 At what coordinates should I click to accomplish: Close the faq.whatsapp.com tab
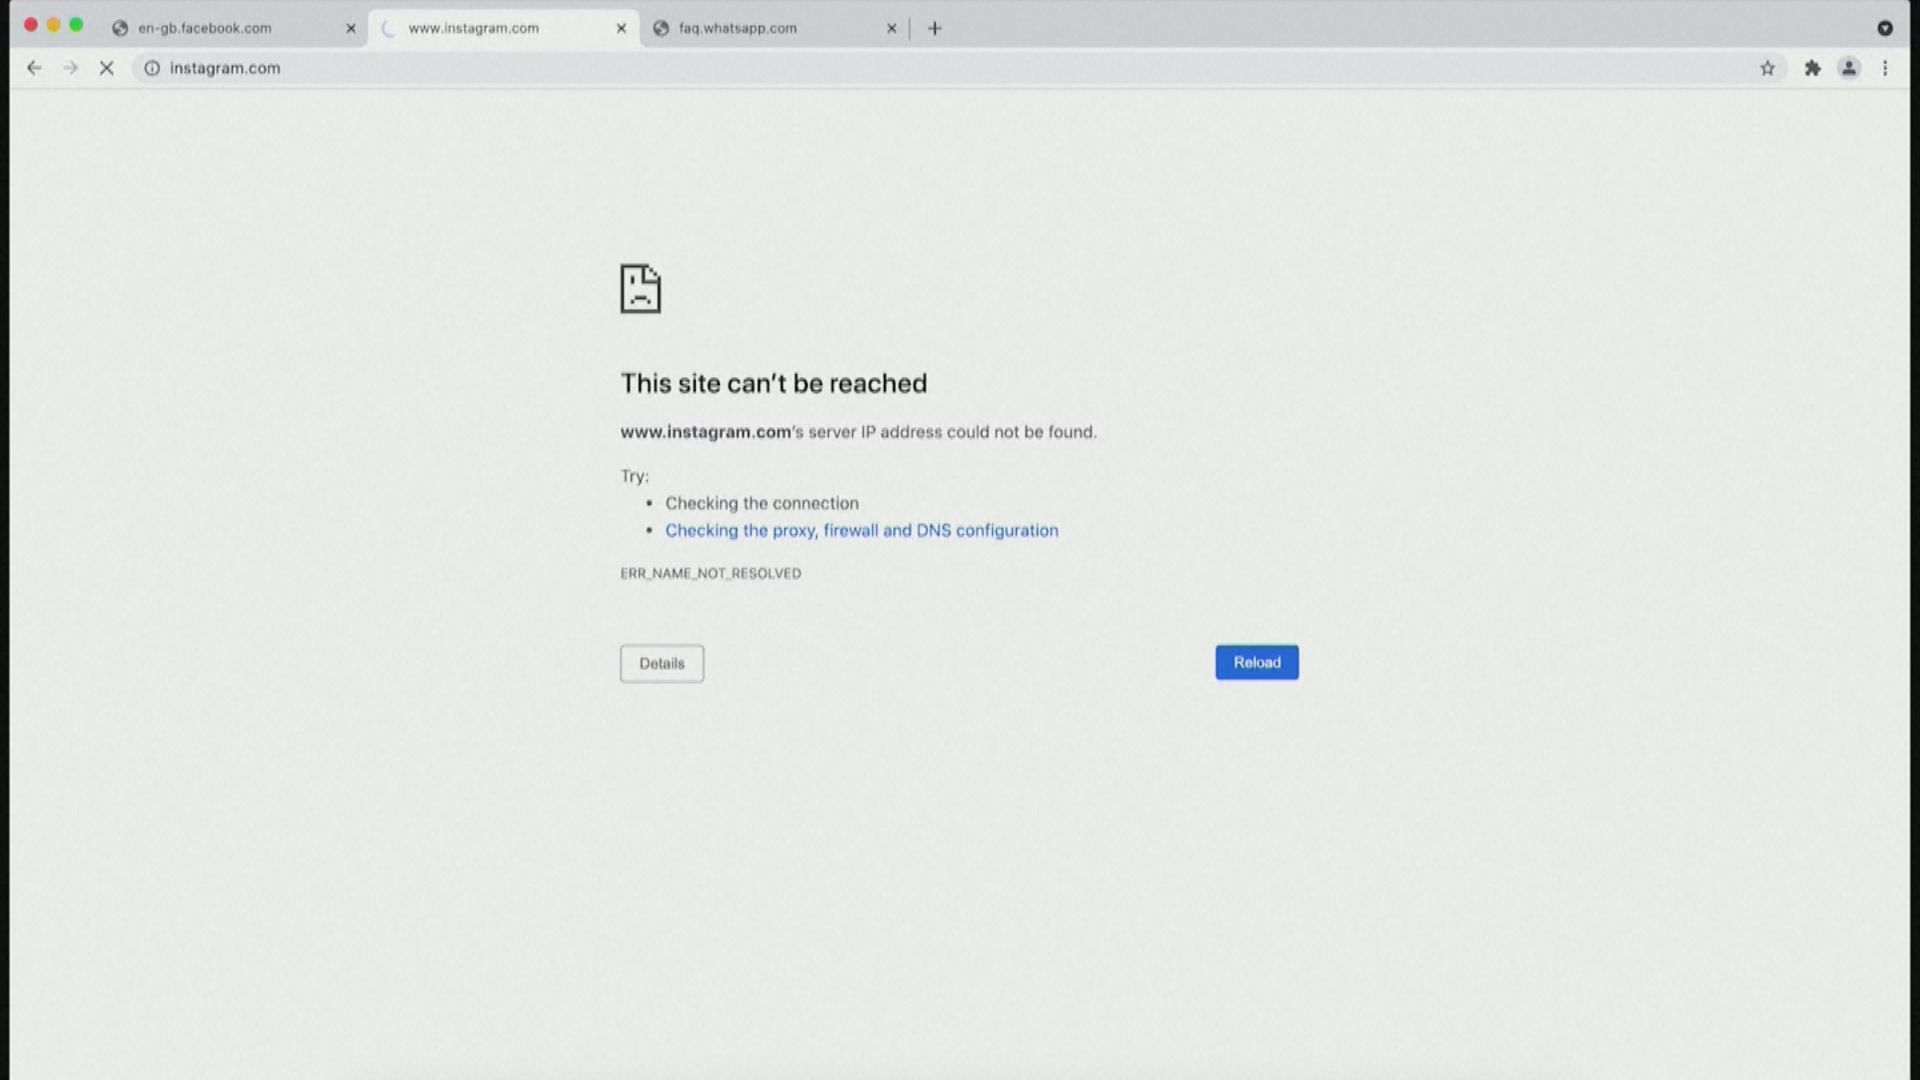(892, 28)
